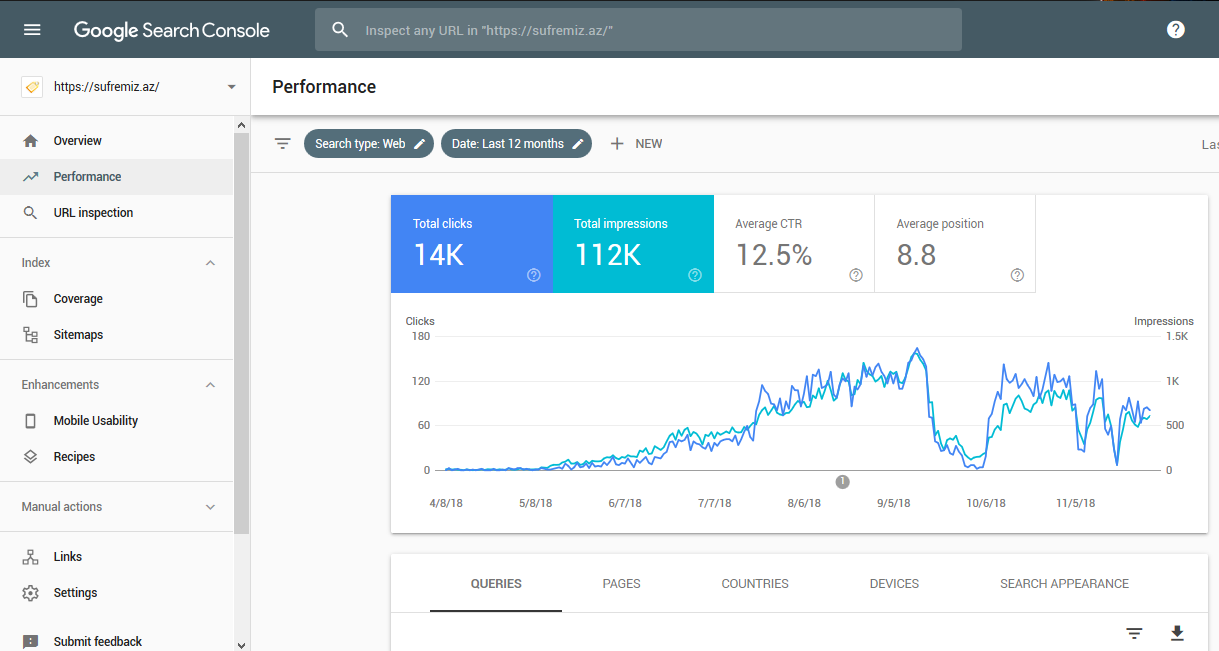Open the sufremiz.az property dropdown
Image resolution: width=1219 pixels, height=651 pixels.
click(231, 87)
